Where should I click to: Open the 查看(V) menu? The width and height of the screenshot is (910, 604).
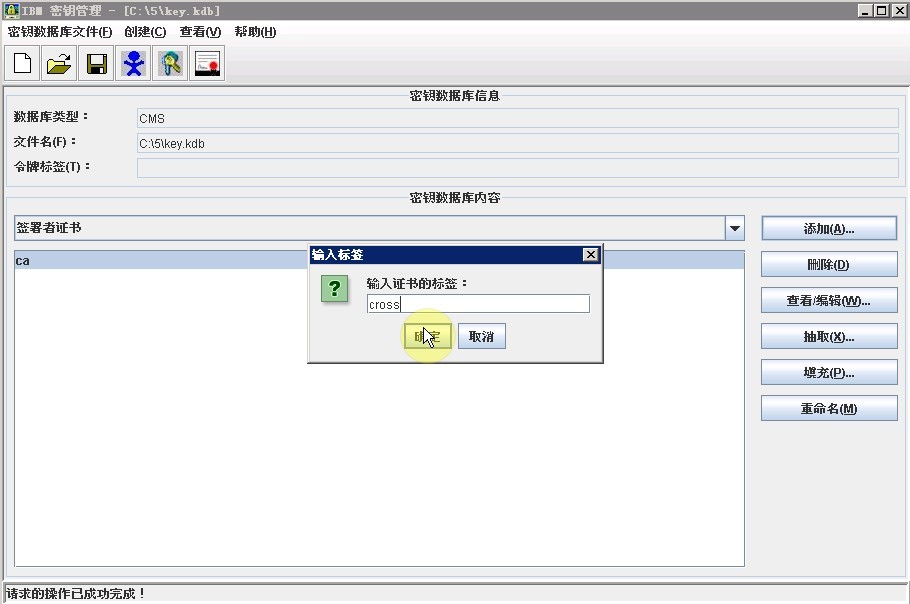coord(200,32)
